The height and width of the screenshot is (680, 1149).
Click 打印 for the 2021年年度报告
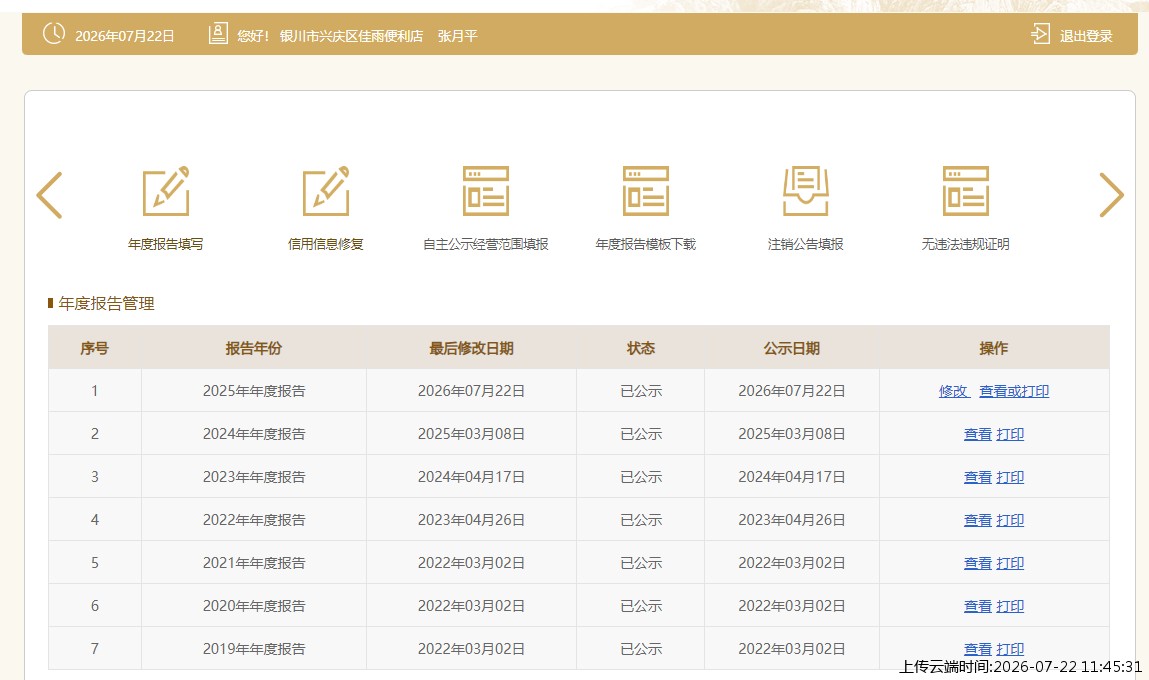[1010, 563]
